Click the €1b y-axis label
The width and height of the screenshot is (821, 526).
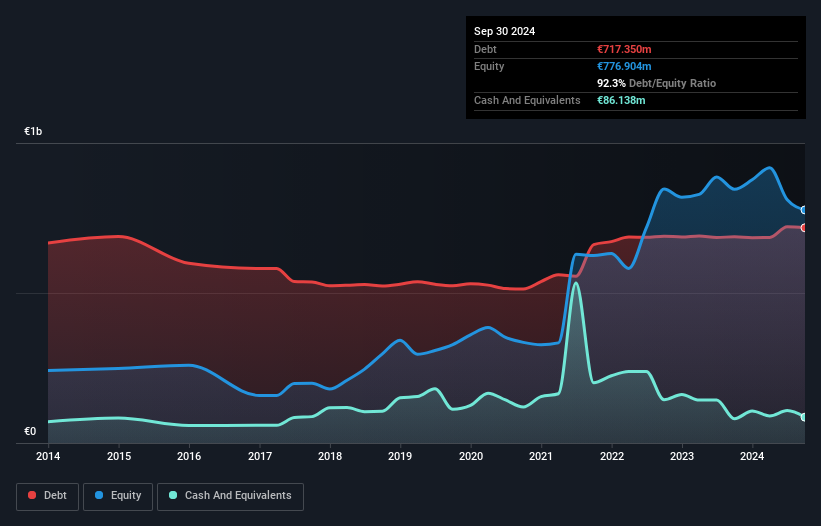pyautogui.click(x=33, y=131)
